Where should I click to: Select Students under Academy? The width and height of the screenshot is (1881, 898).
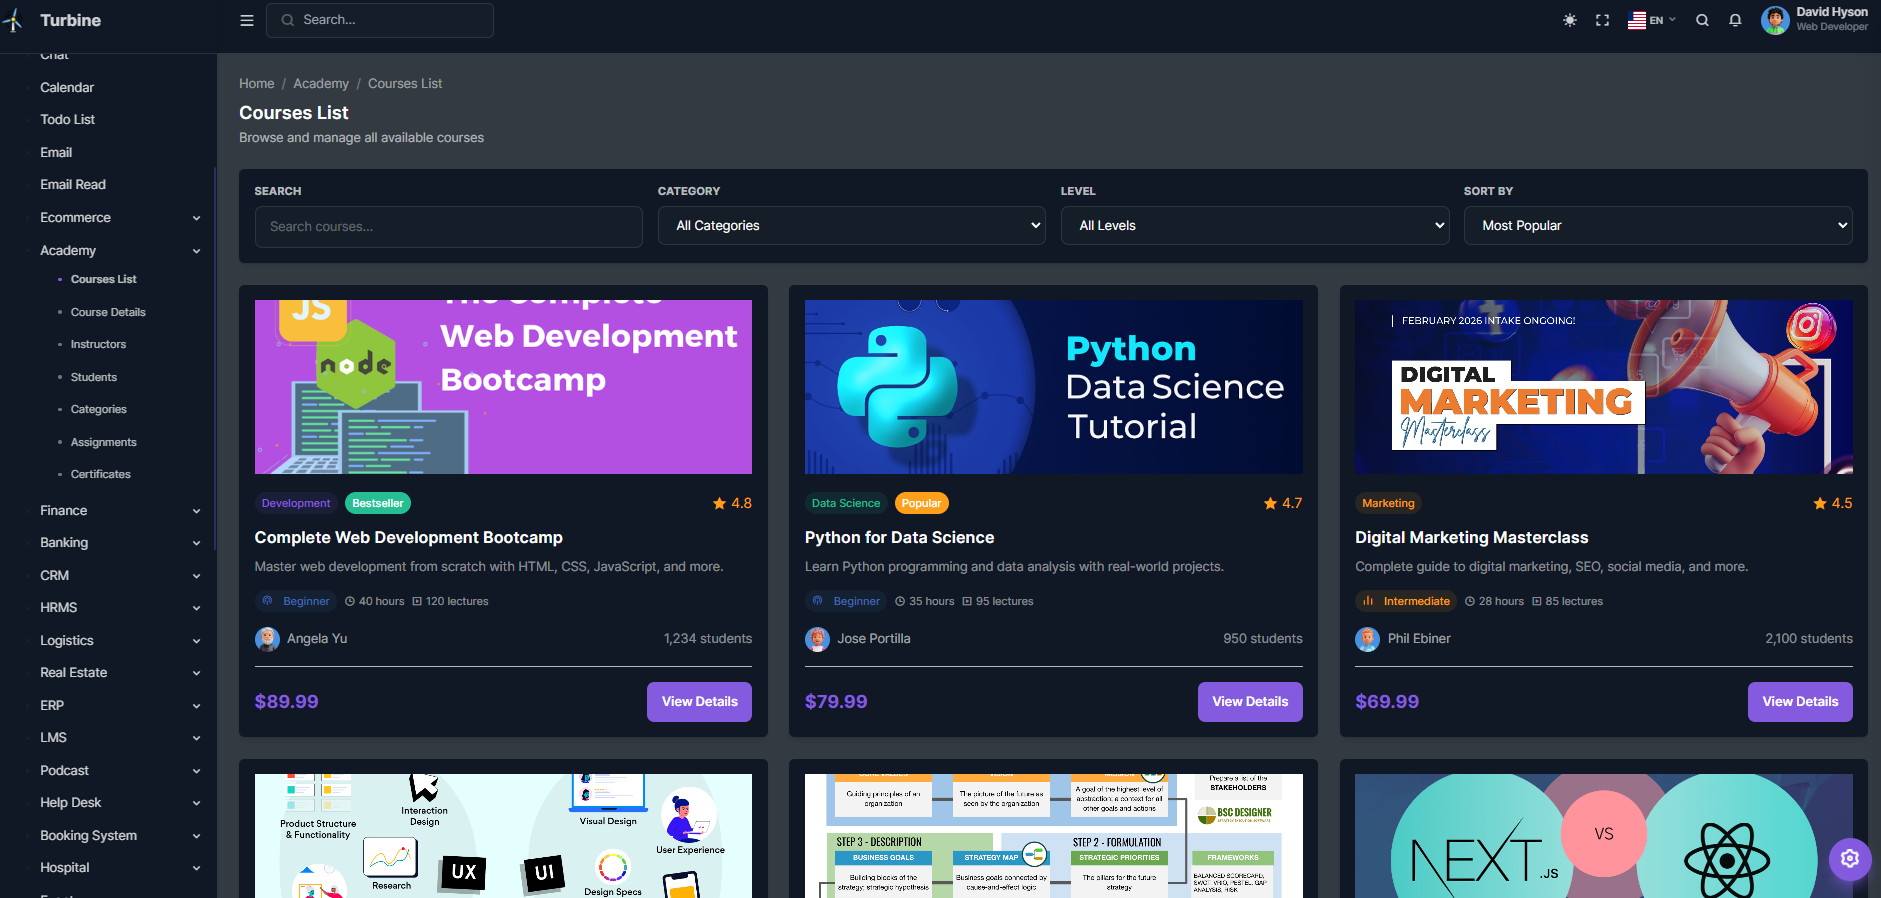94,377
